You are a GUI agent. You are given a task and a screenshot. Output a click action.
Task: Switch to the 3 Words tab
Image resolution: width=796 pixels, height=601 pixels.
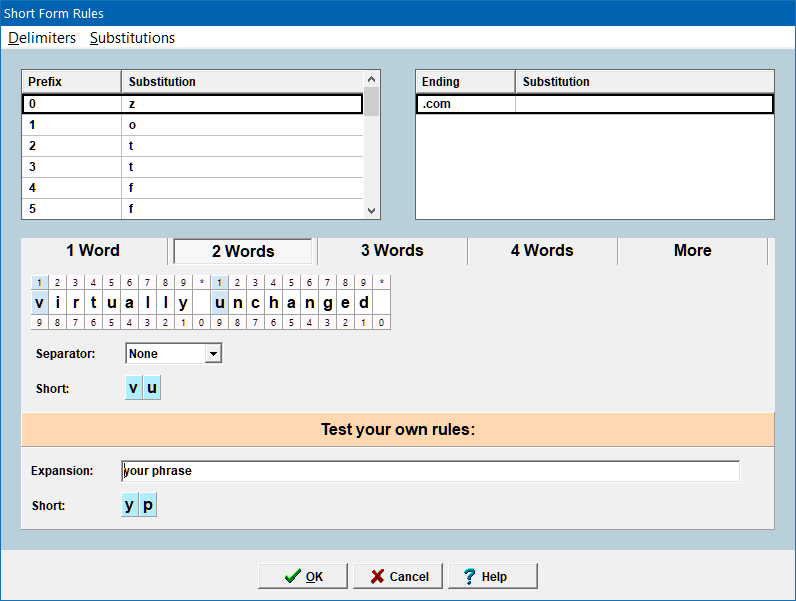point(392,251)
